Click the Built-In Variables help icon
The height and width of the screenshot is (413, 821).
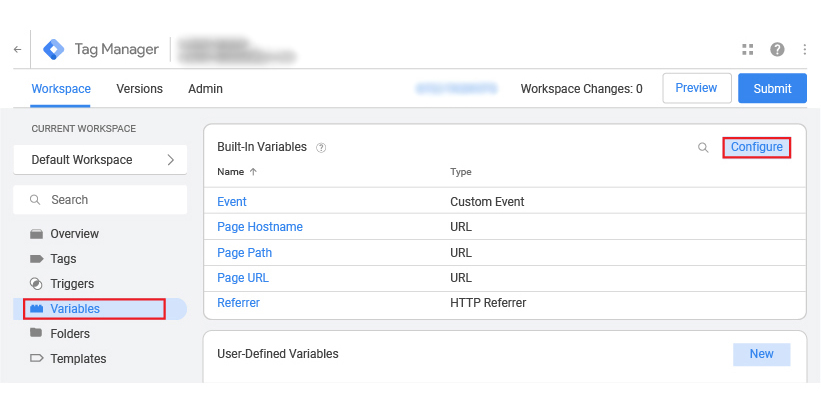point(321,148)
